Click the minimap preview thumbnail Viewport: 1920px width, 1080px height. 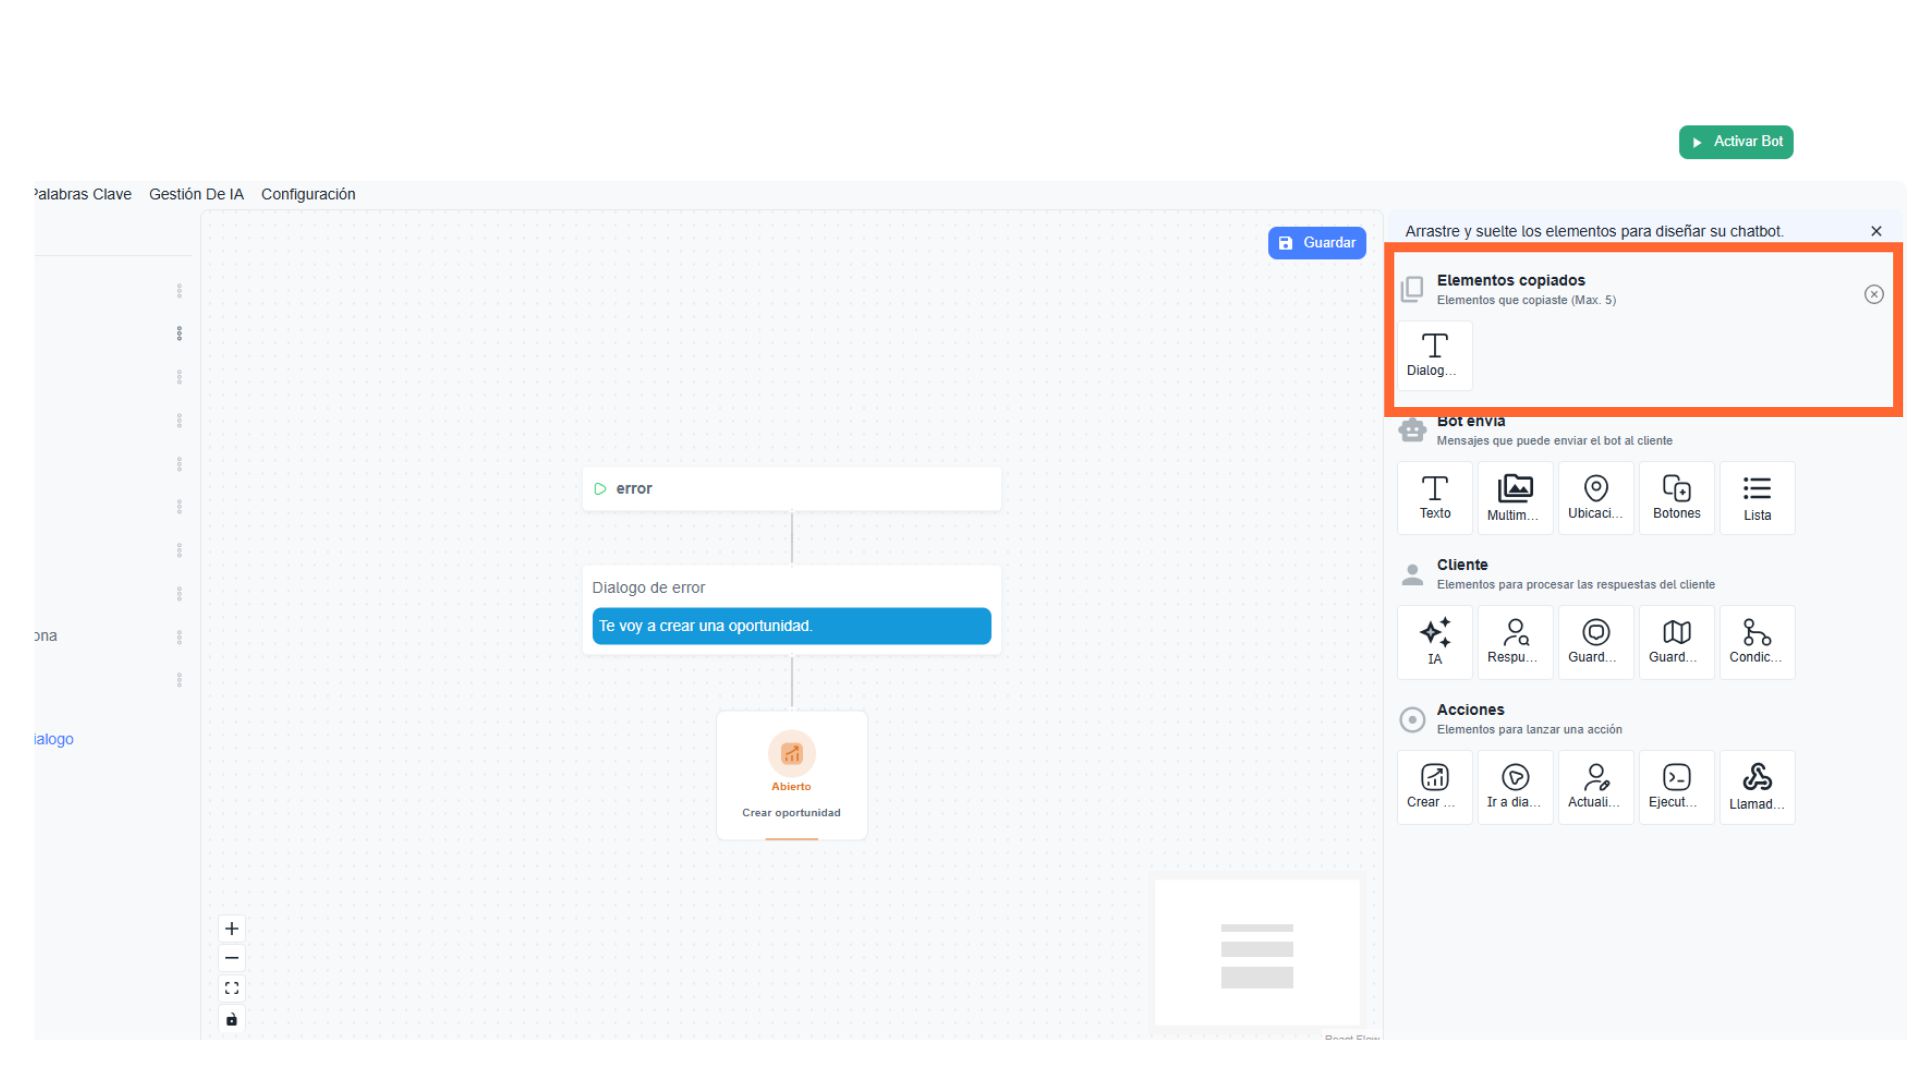point(1256,953)
